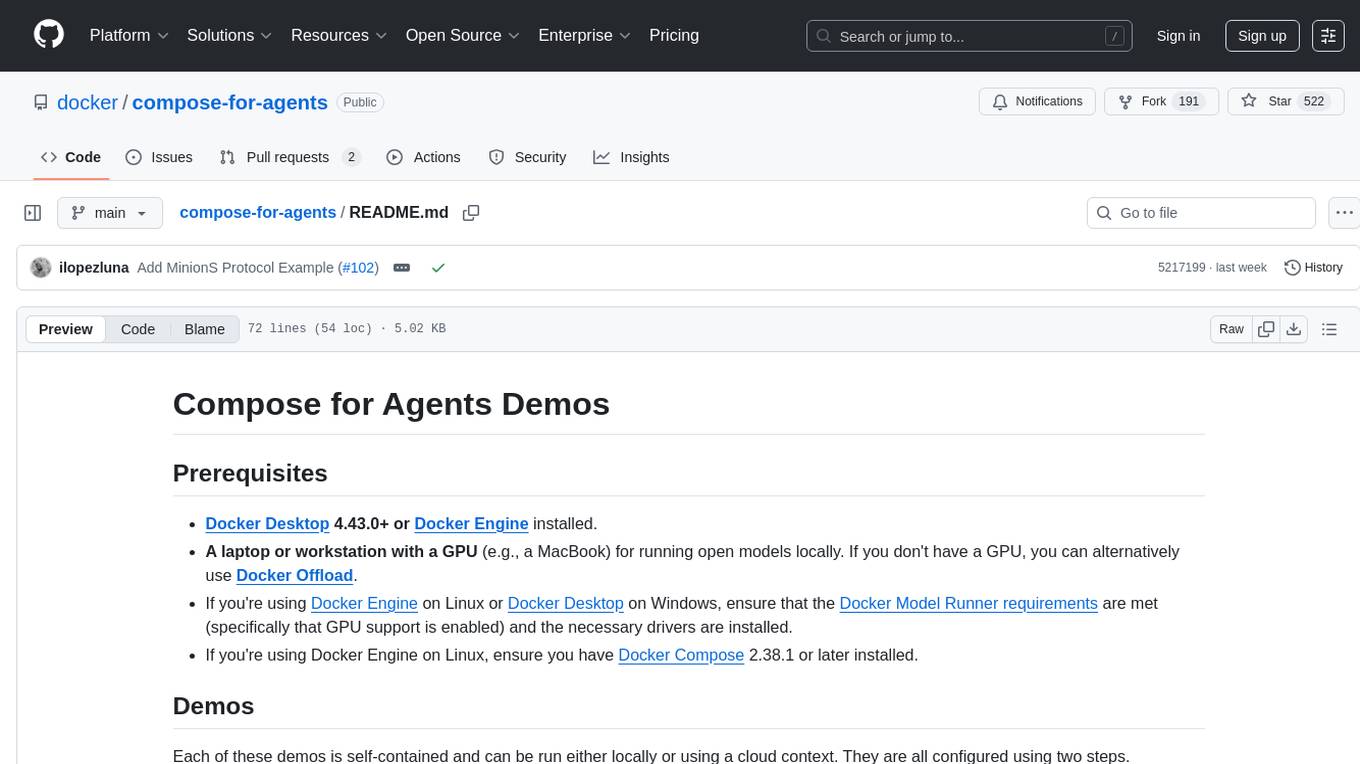This screenshot has height=764, width=1360.
Task: Copy raw file contents icon
Action: coord(1266,329)
